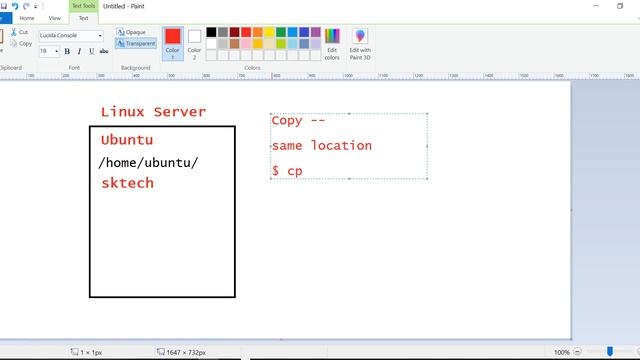Click the 100% zoom level indicator
The width and height of the screenshot is (640, 360).
pos(562,352)
